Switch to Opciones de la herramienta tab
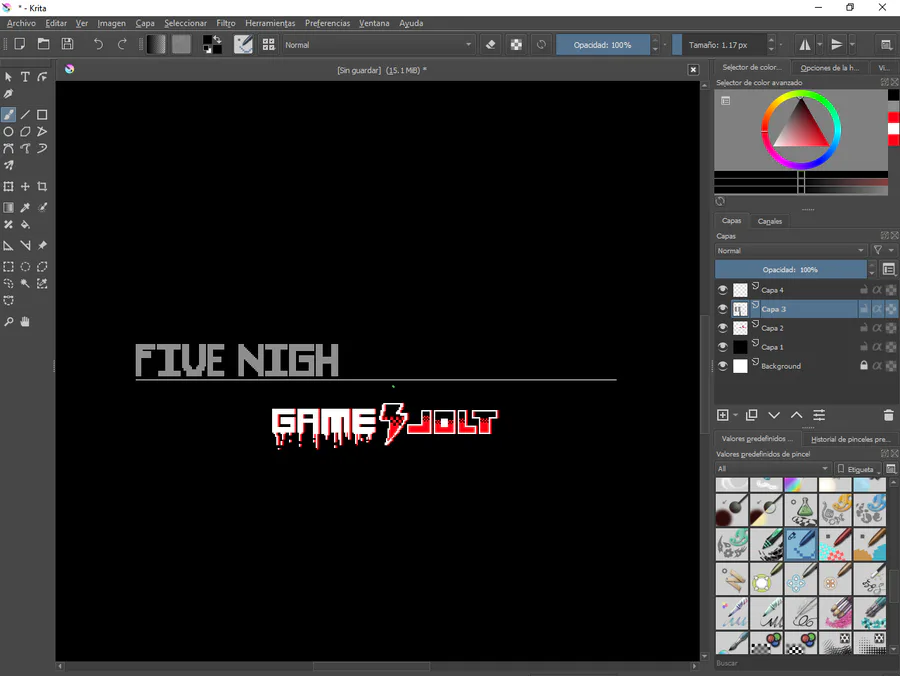Image resolution: width=900 pixels, height=676 pixels. click(x=829, y=68)
